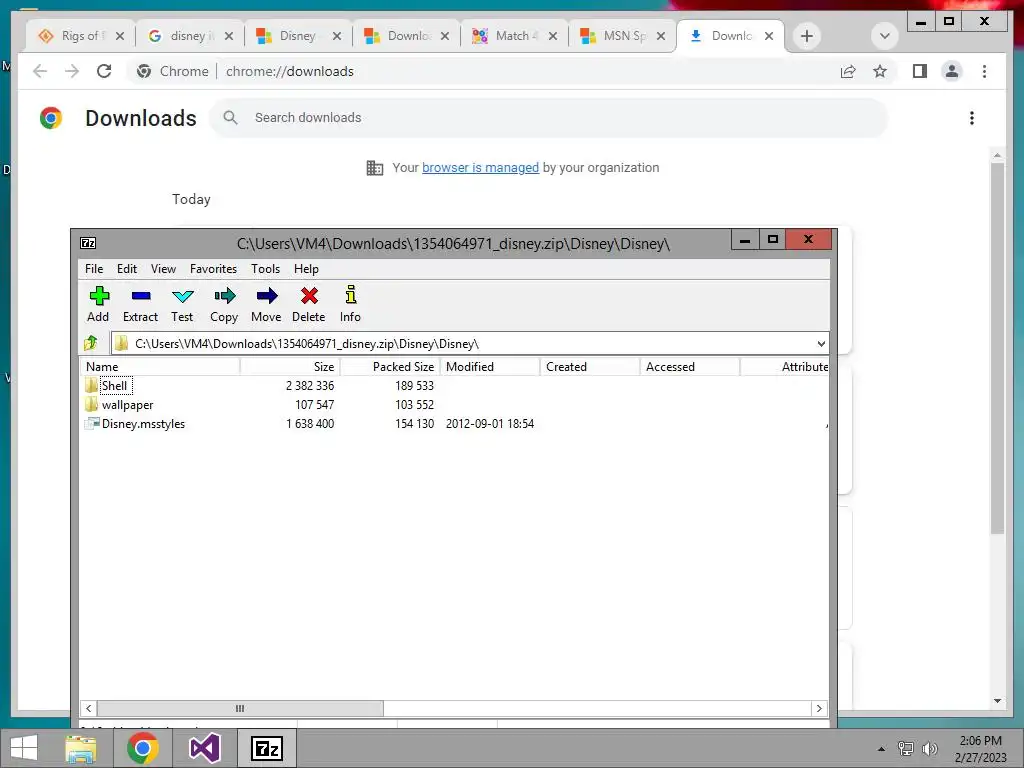This screenshot has height=768, width=1024.
Task: Click the up-one-level folder icon
Action: 91,343
